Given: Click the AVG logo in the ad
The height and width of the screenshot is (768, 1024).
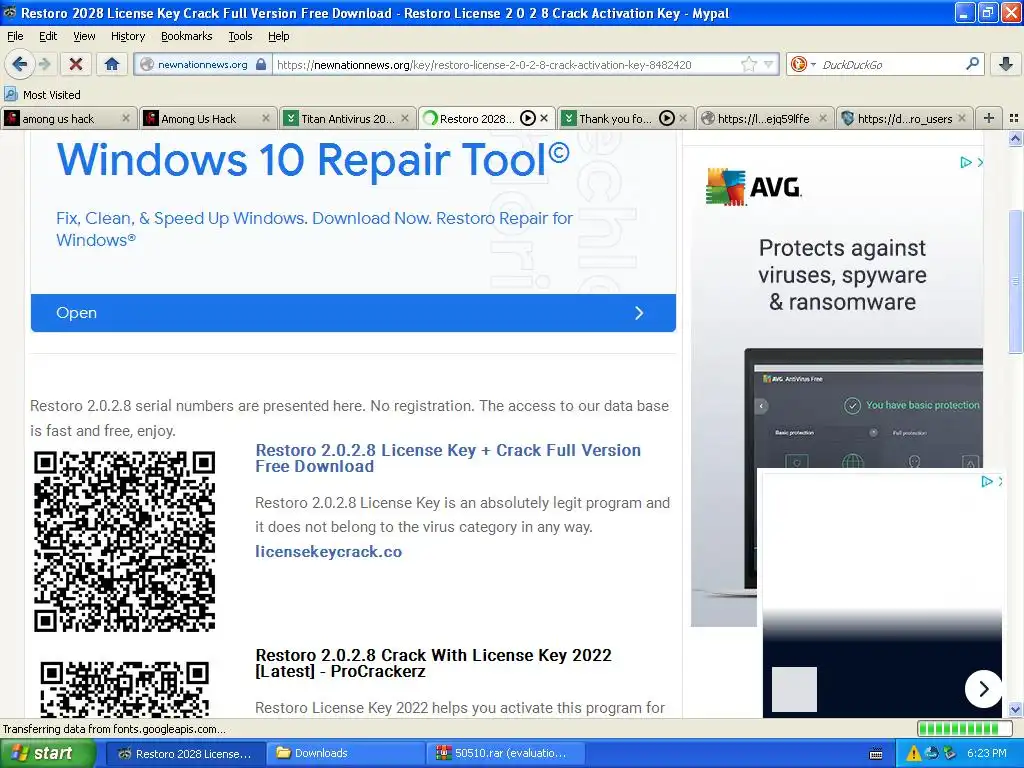Looking at the screenshot, I should pos(754,187).
